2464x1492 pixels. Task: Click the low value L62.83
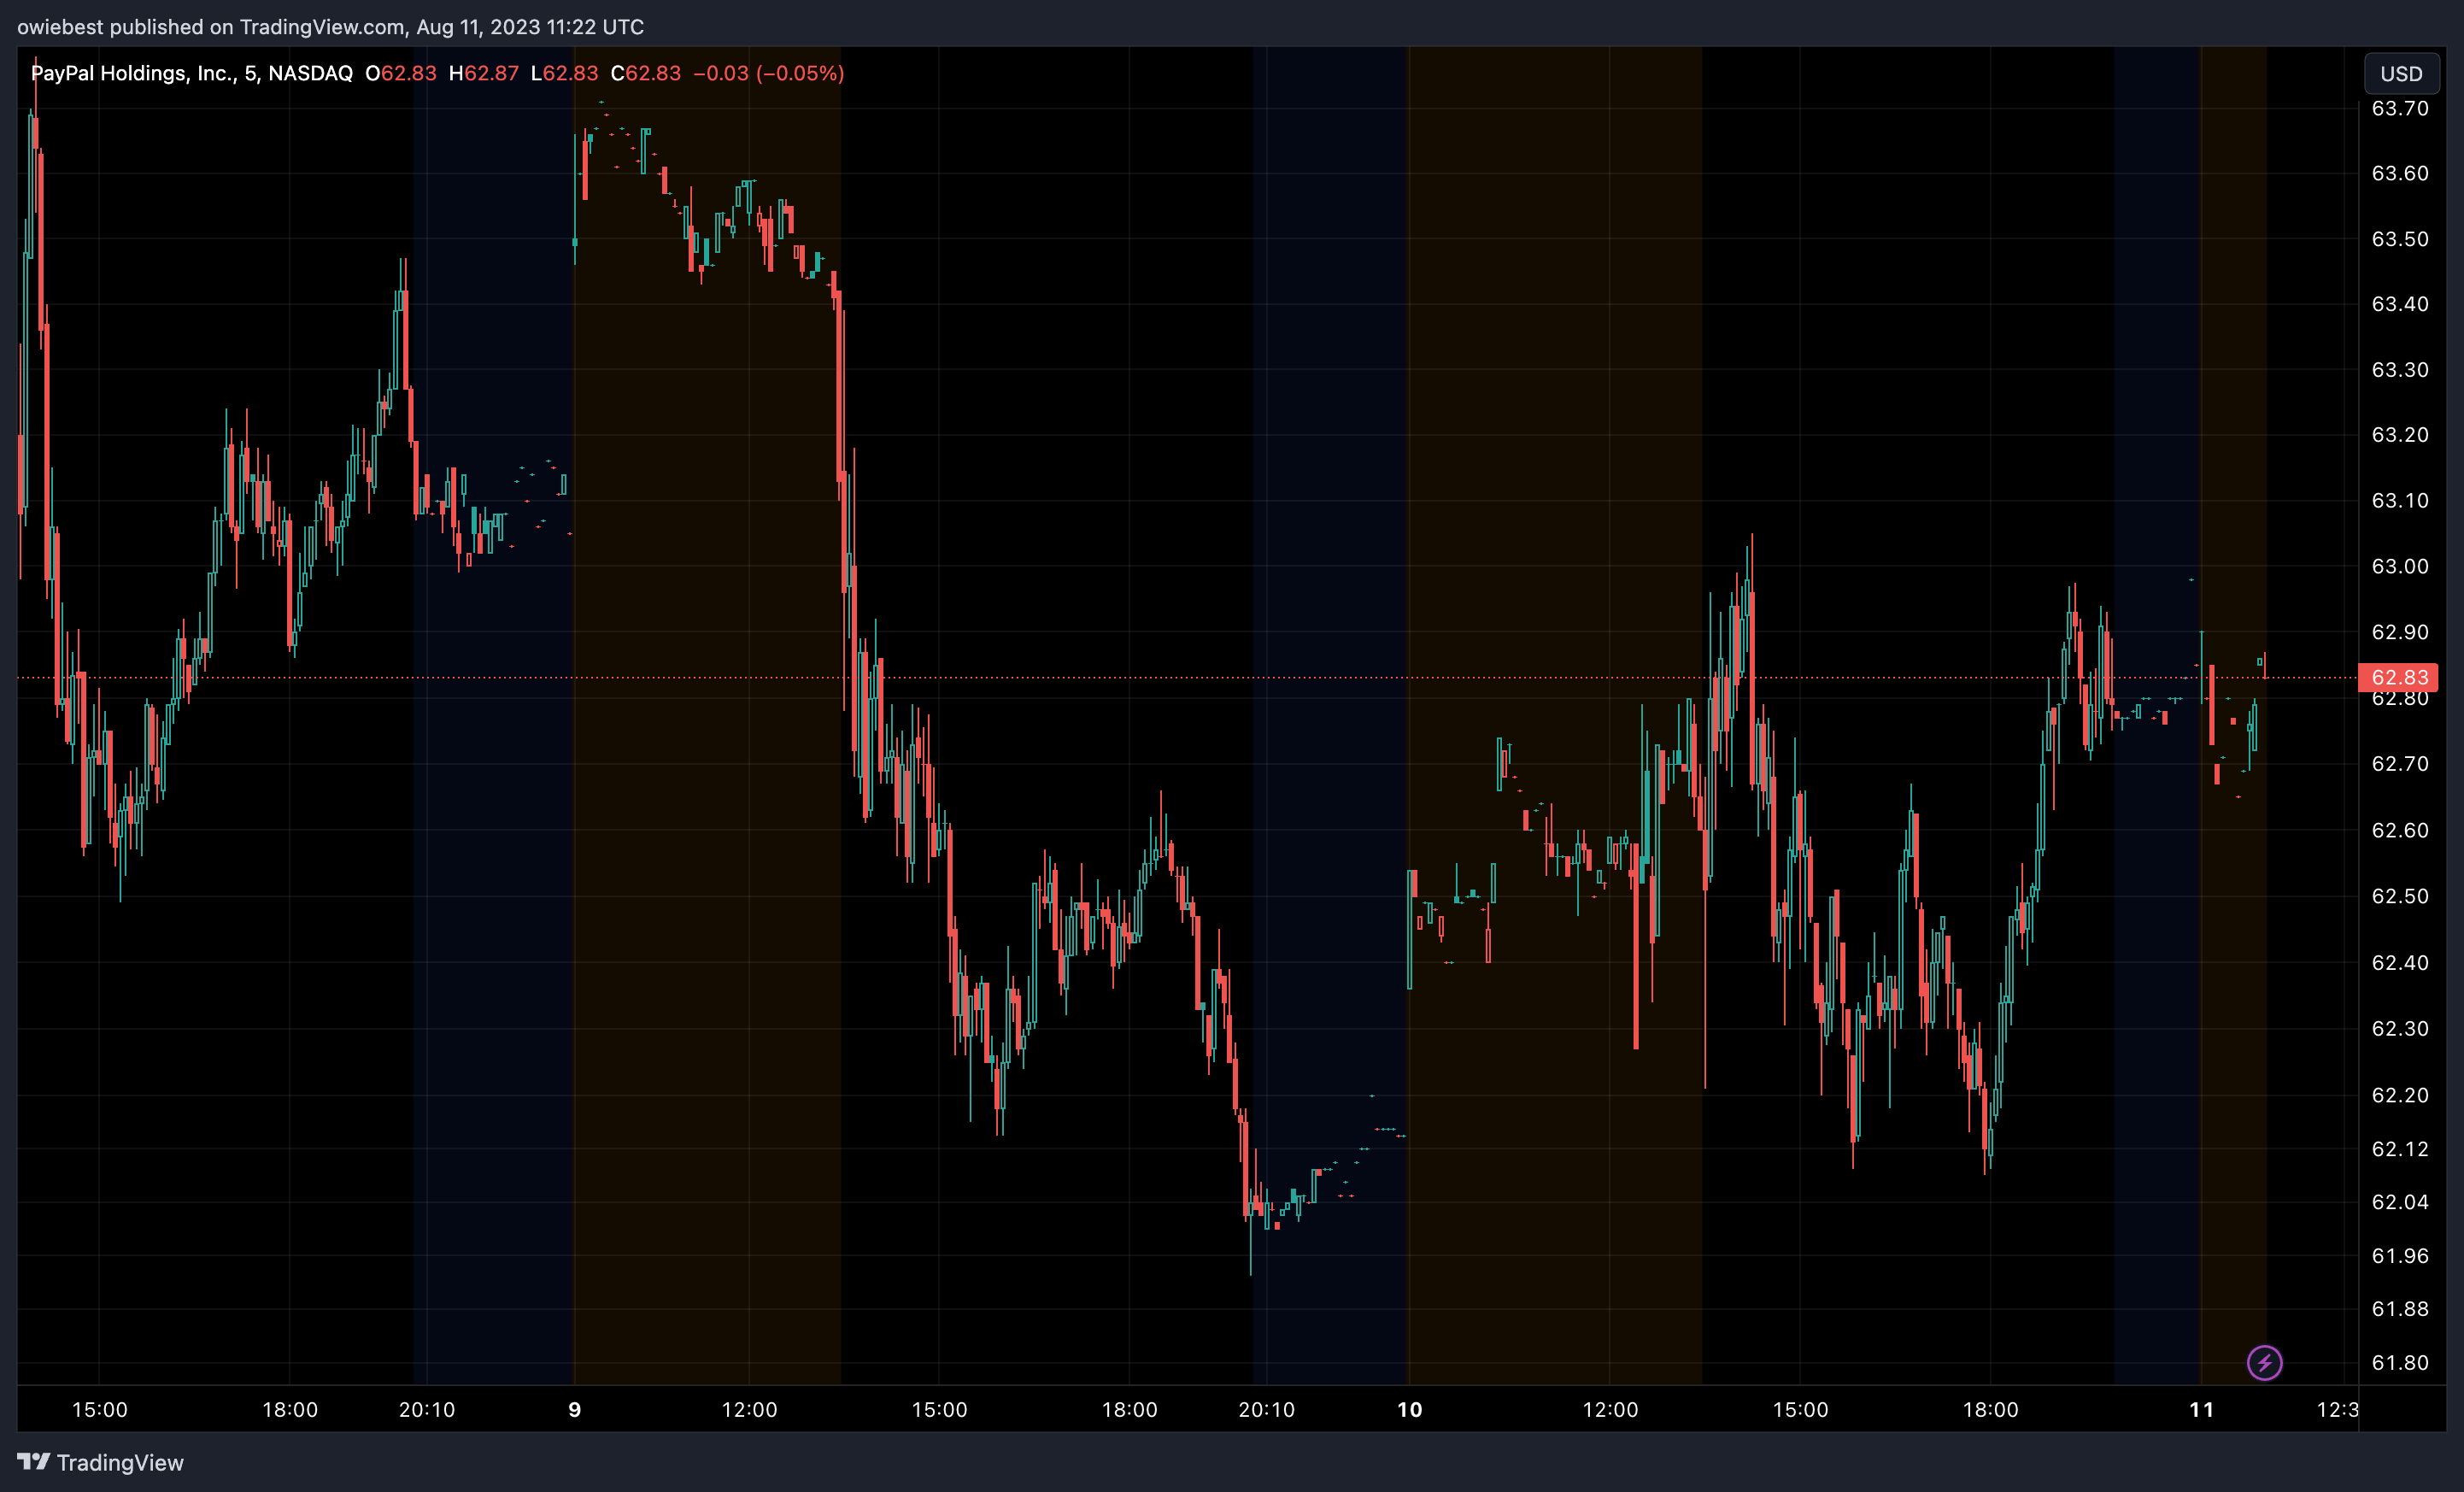coord(564,73)
